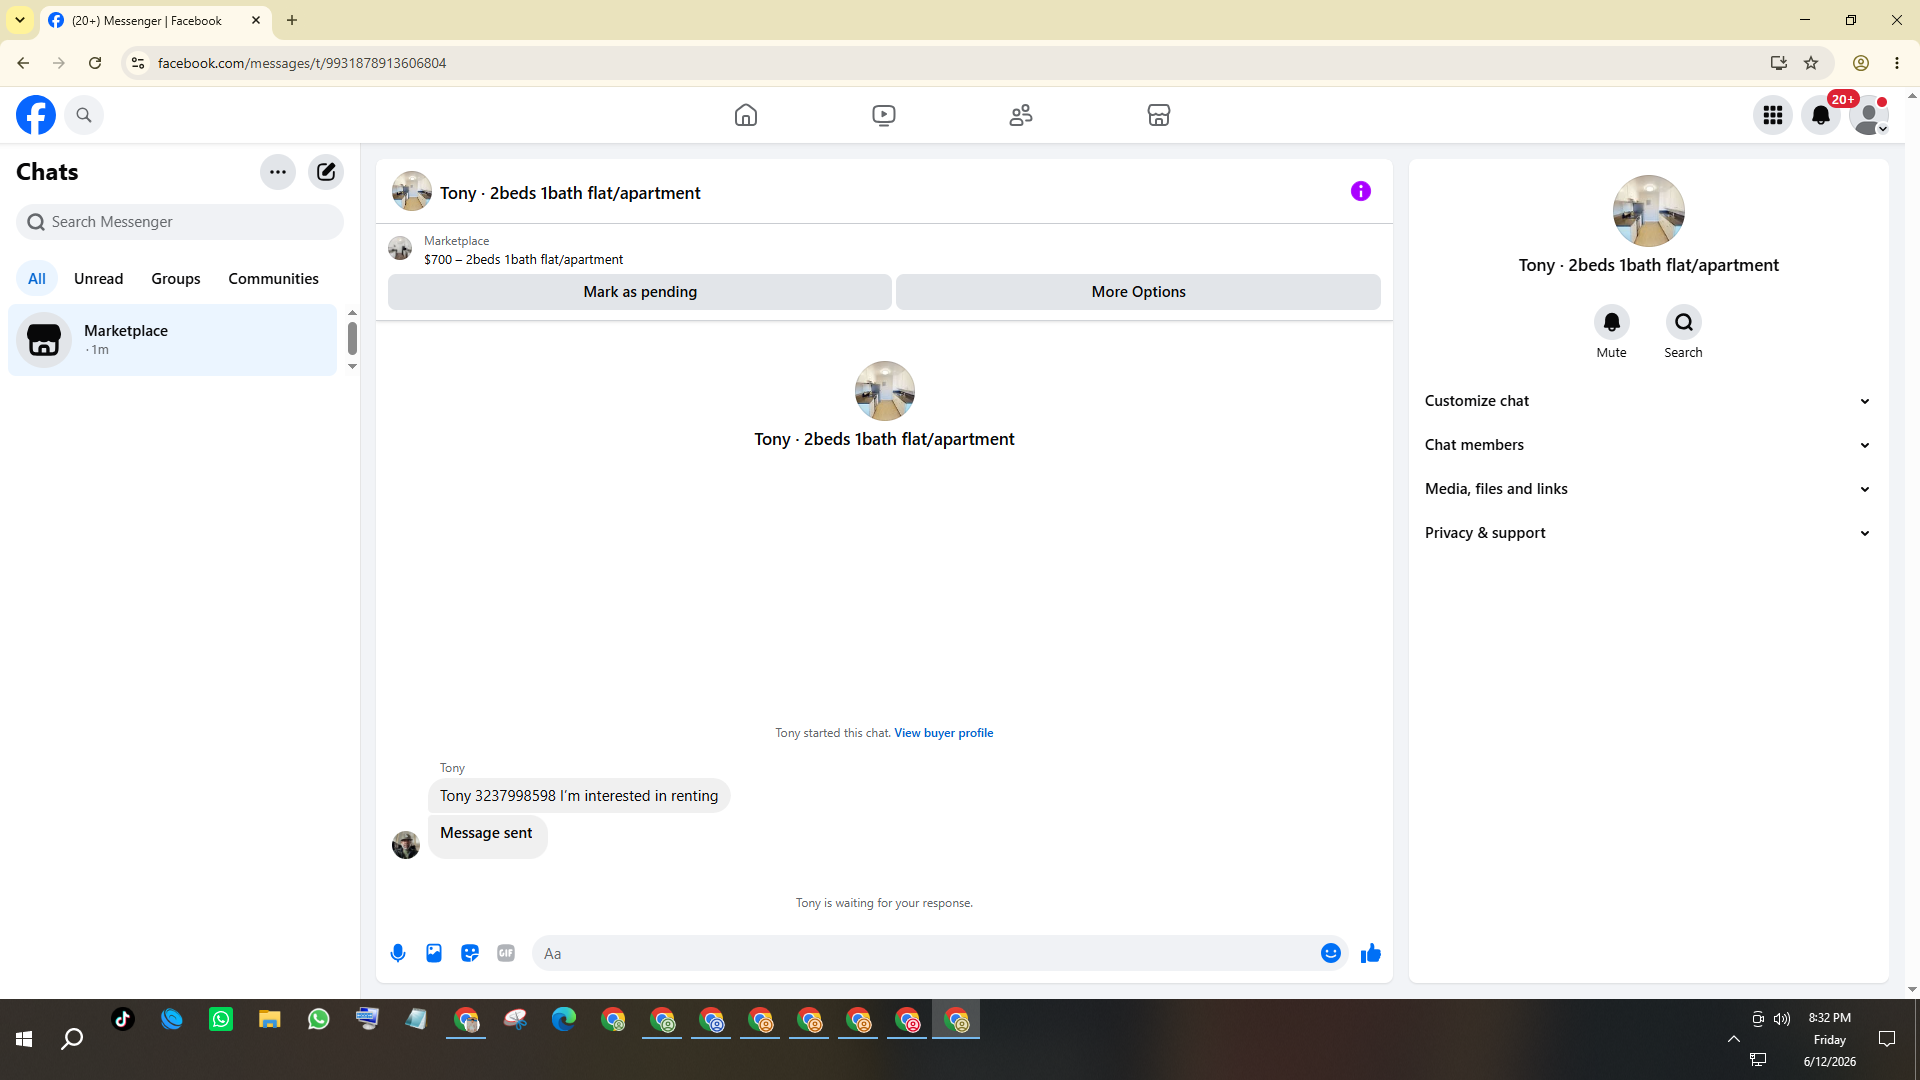The width and height of the screenshot is (1920, 1080).
Task: Reload the page in Chrome
Action: (x=95, y=63)
